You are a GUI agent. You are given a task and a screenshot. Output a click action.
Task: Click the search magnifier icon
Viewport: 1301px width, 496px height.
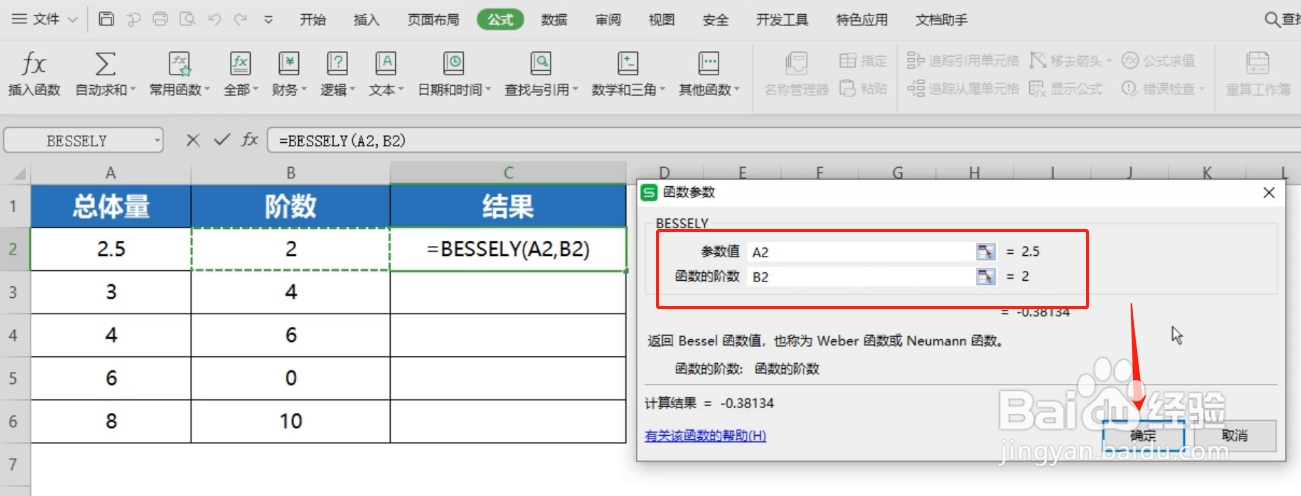[1270, 19]
